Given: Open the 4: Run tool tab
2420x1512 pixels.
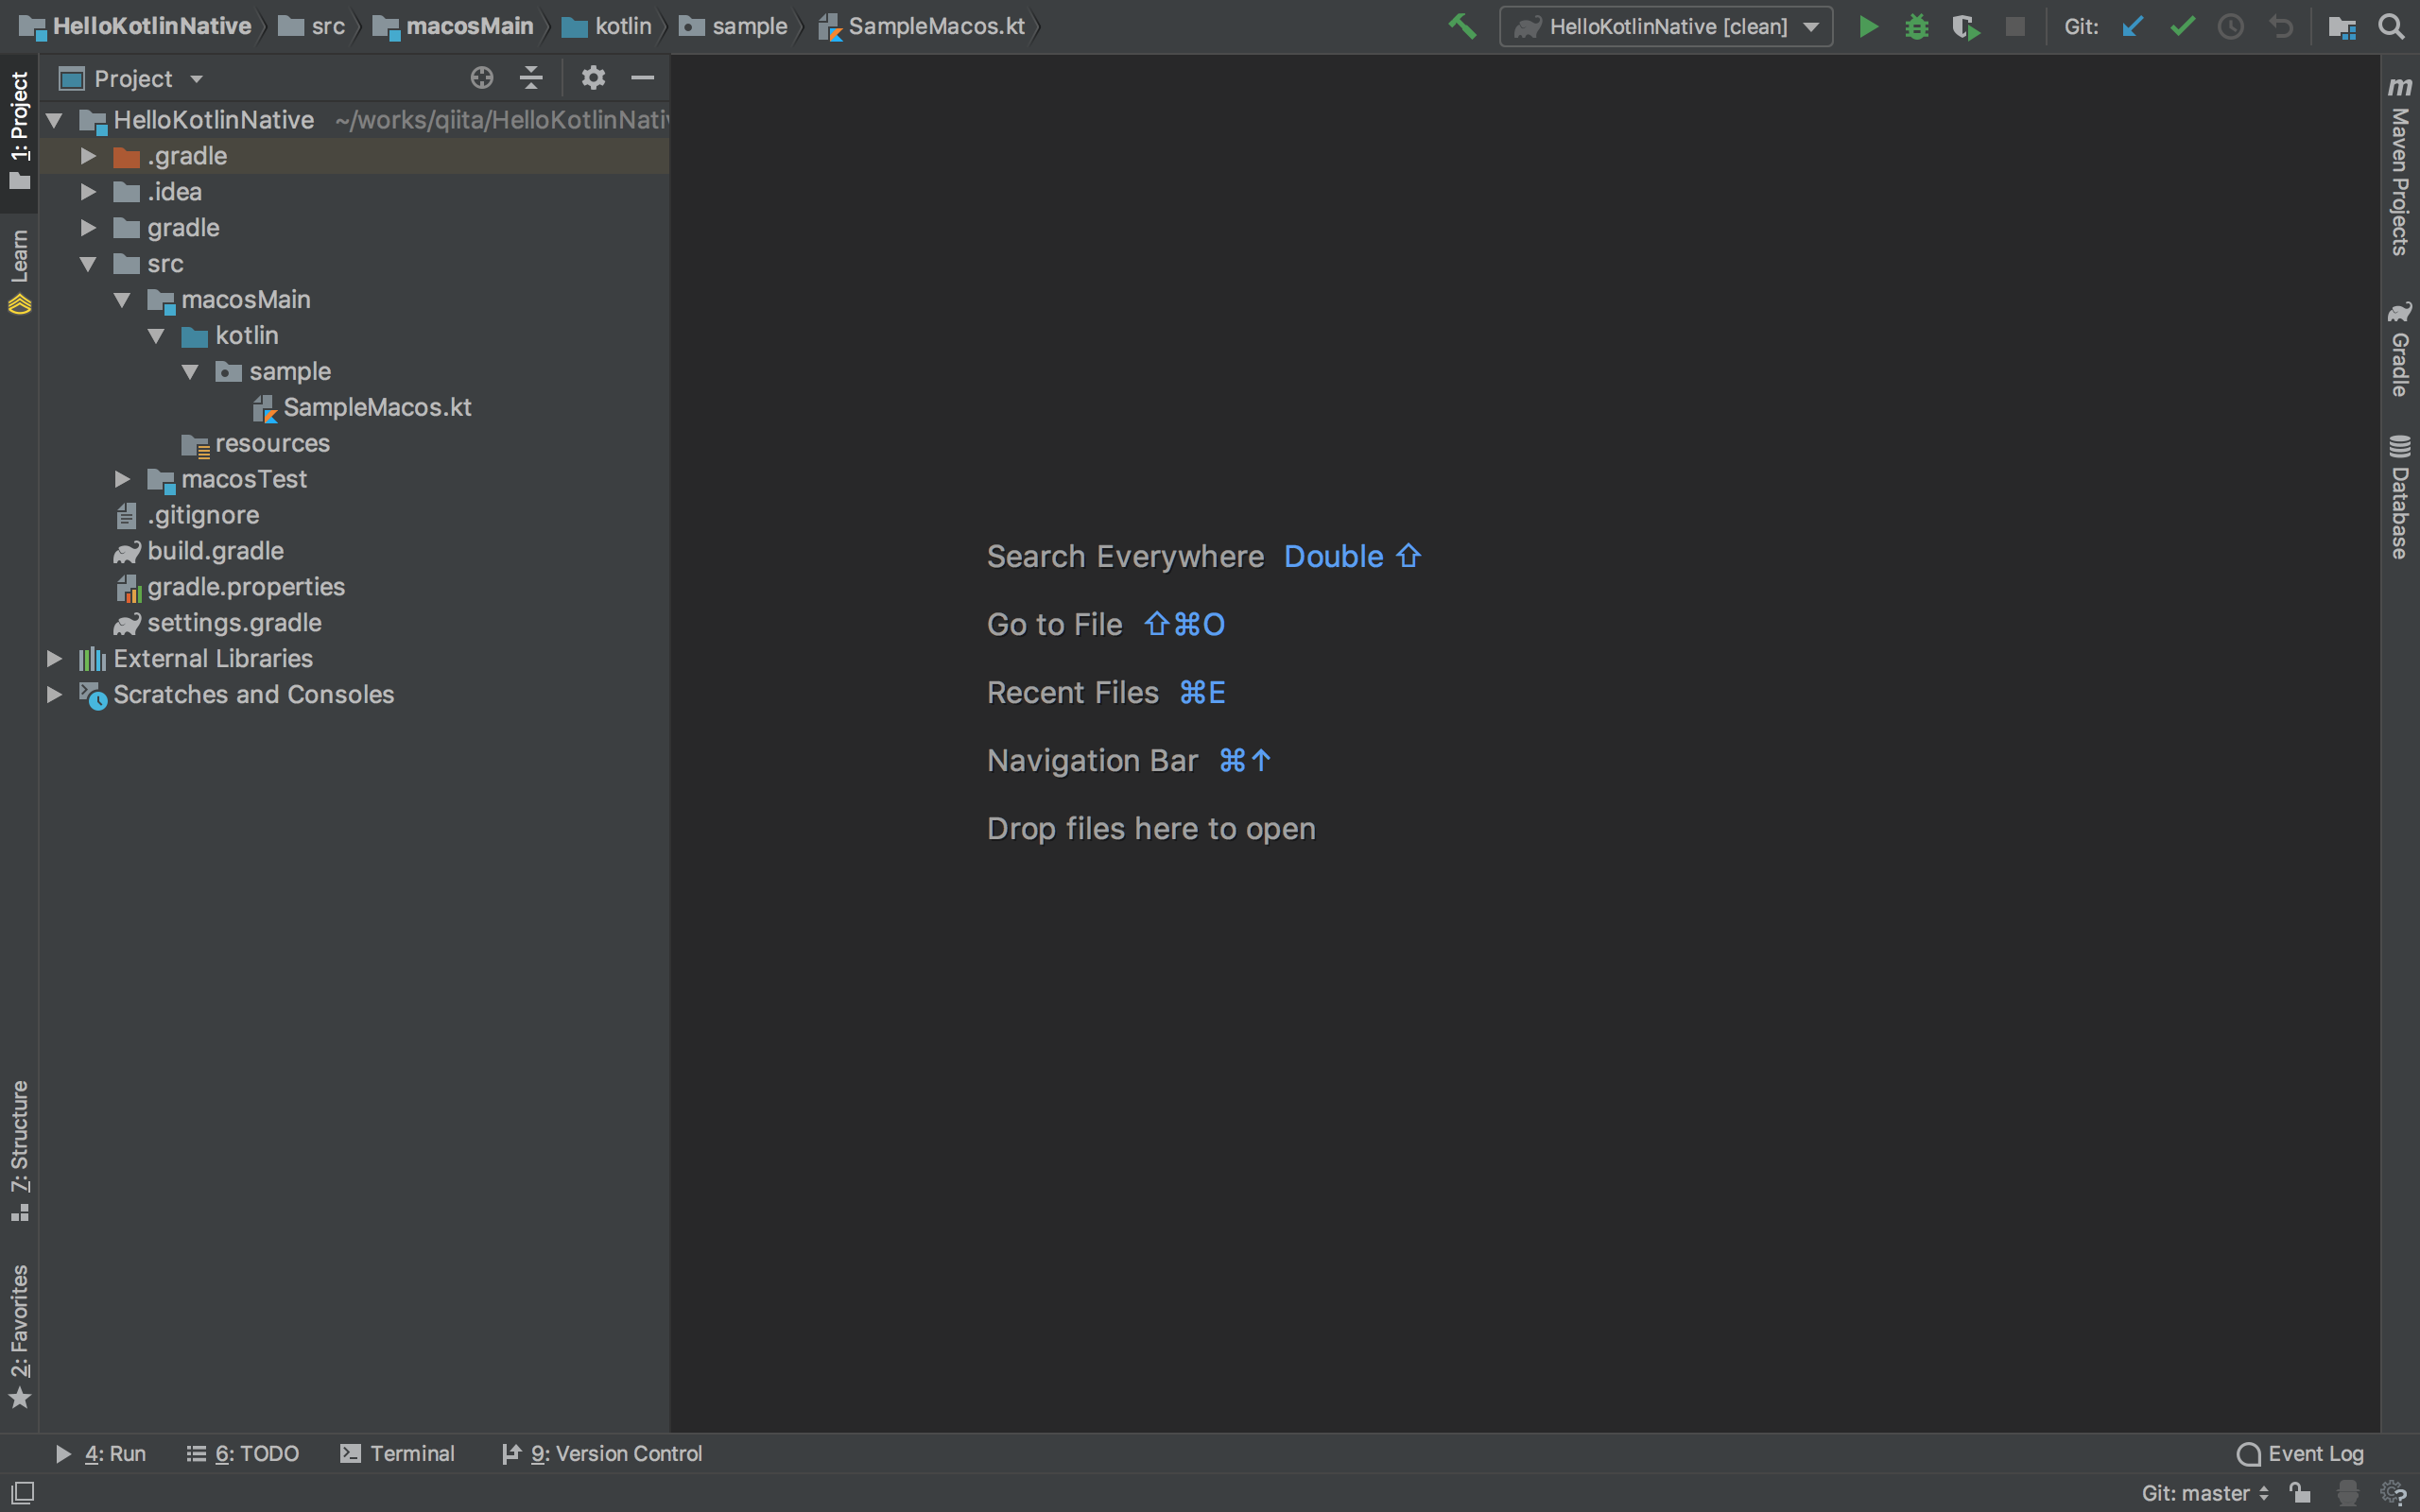Looking at the screenshot, I should tap(100, 1453).
